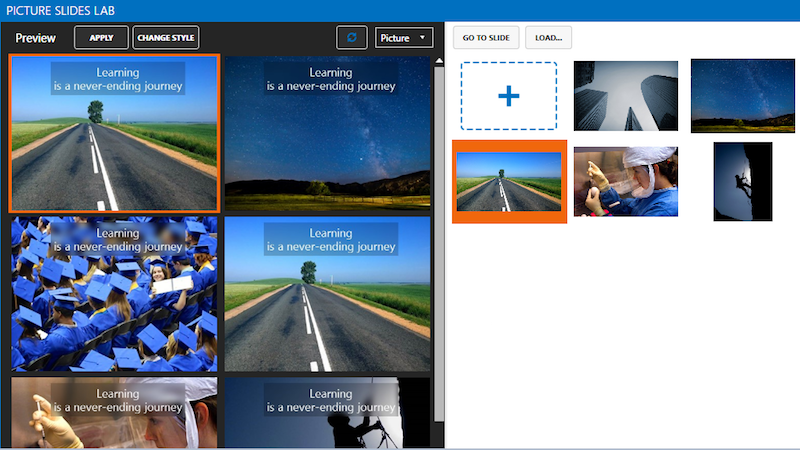Select the scientist preview at bottom left
800x450 pixels.
pyautogui.click(x=114, y=411)
